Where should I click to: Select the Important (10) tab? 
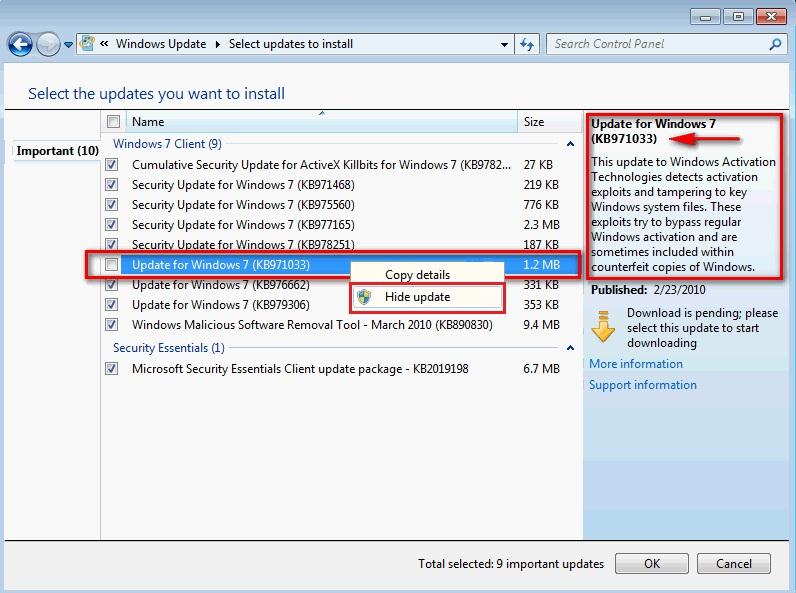coord(57,151)
